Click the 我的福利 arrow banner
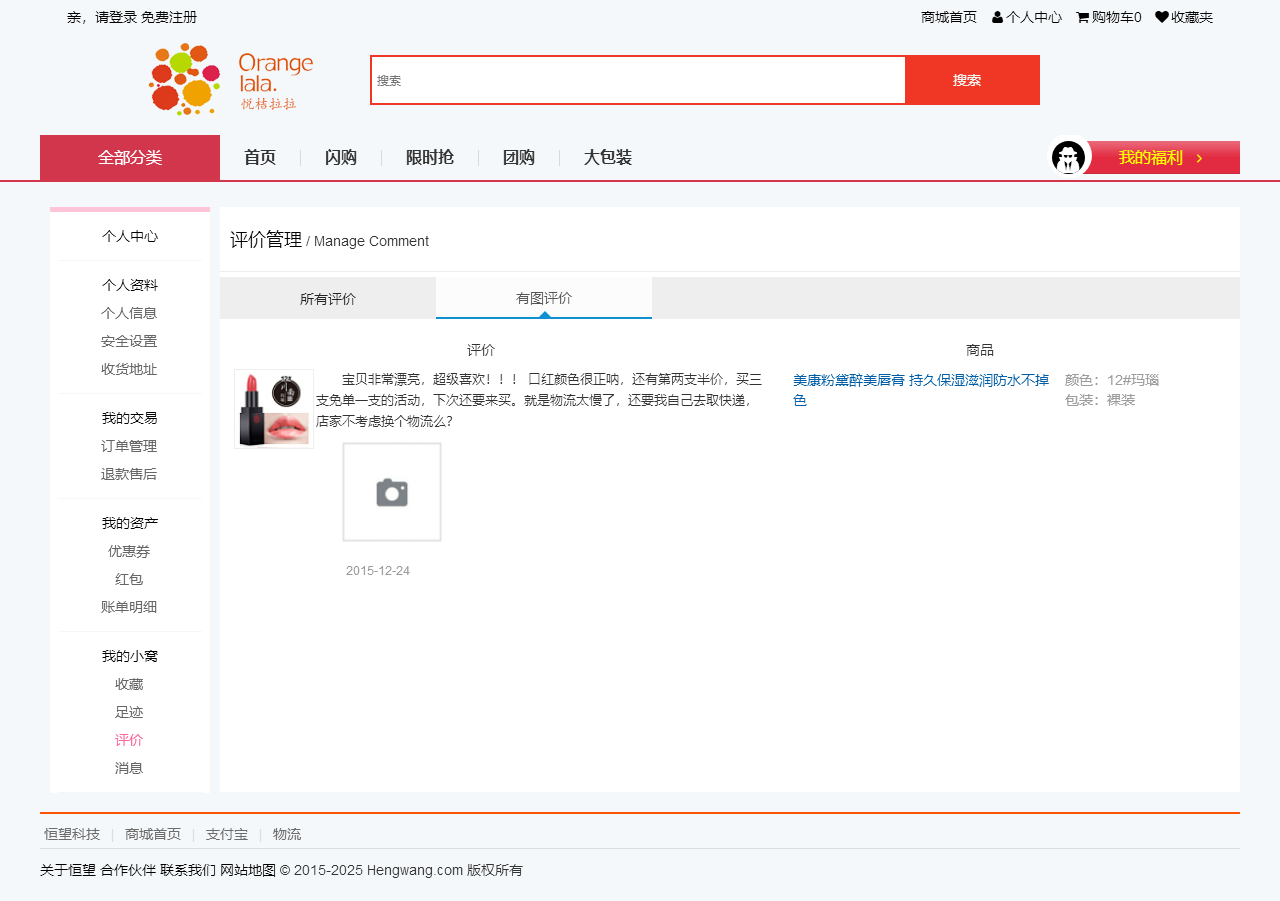The image size is (1280, 901). click(x=1162, y=158)
